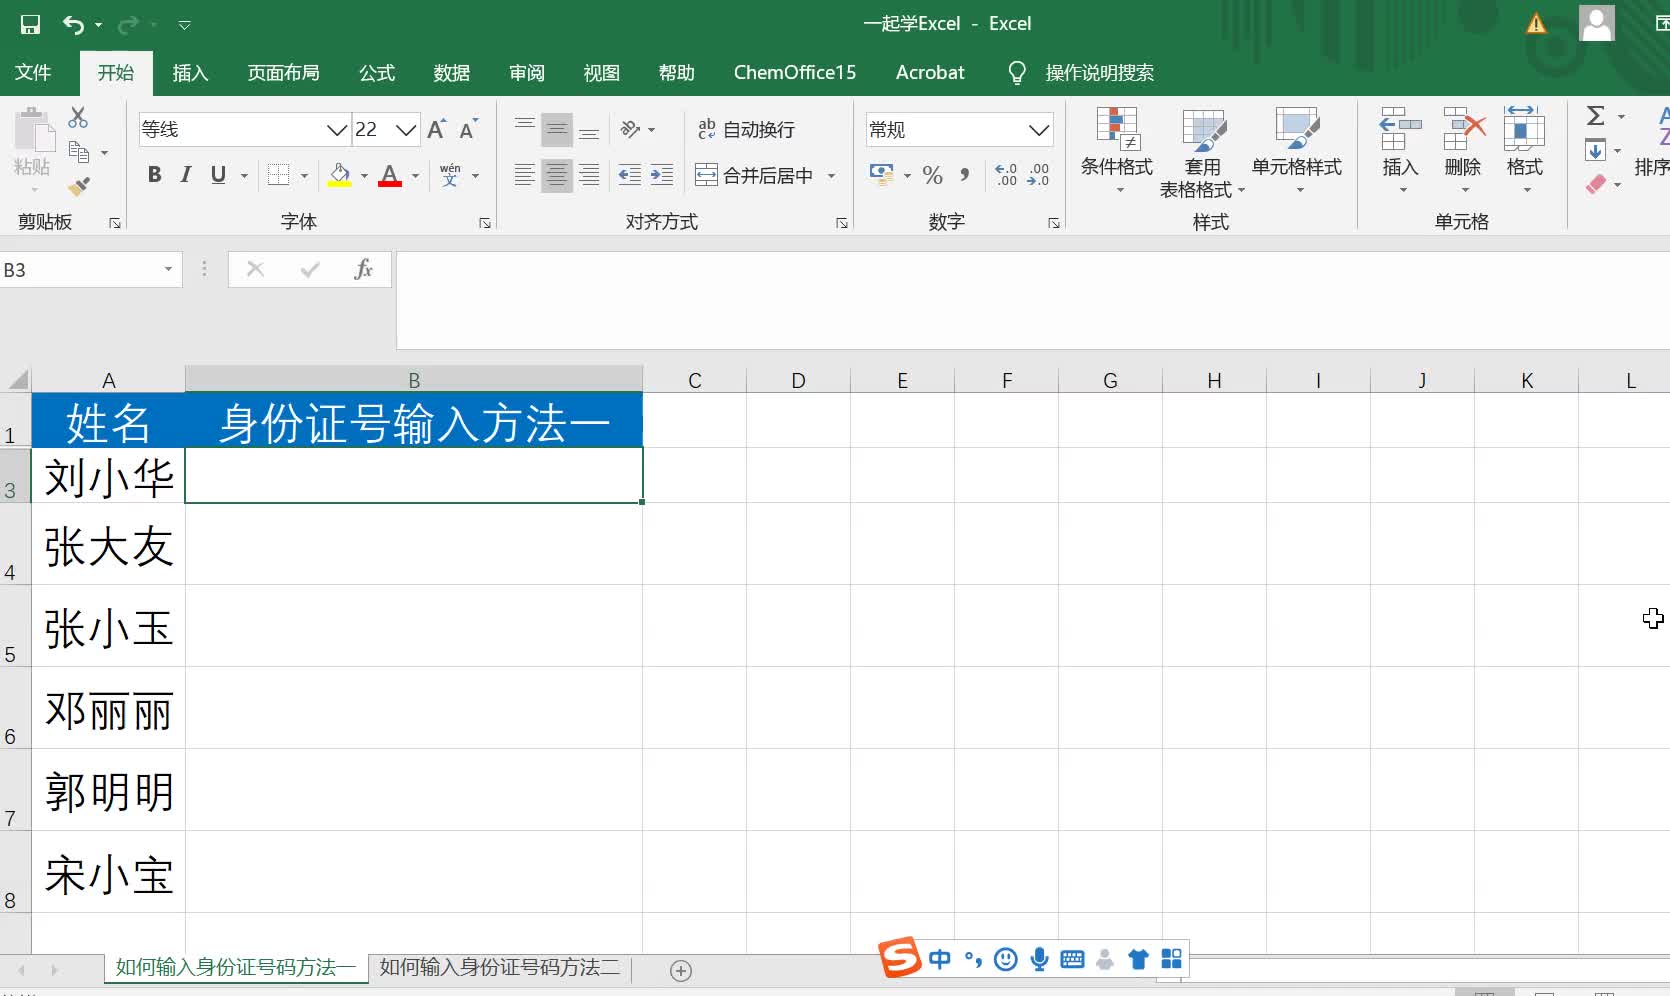
Task: Select the Format Painter brush
Action: click(x=79, y=186)
